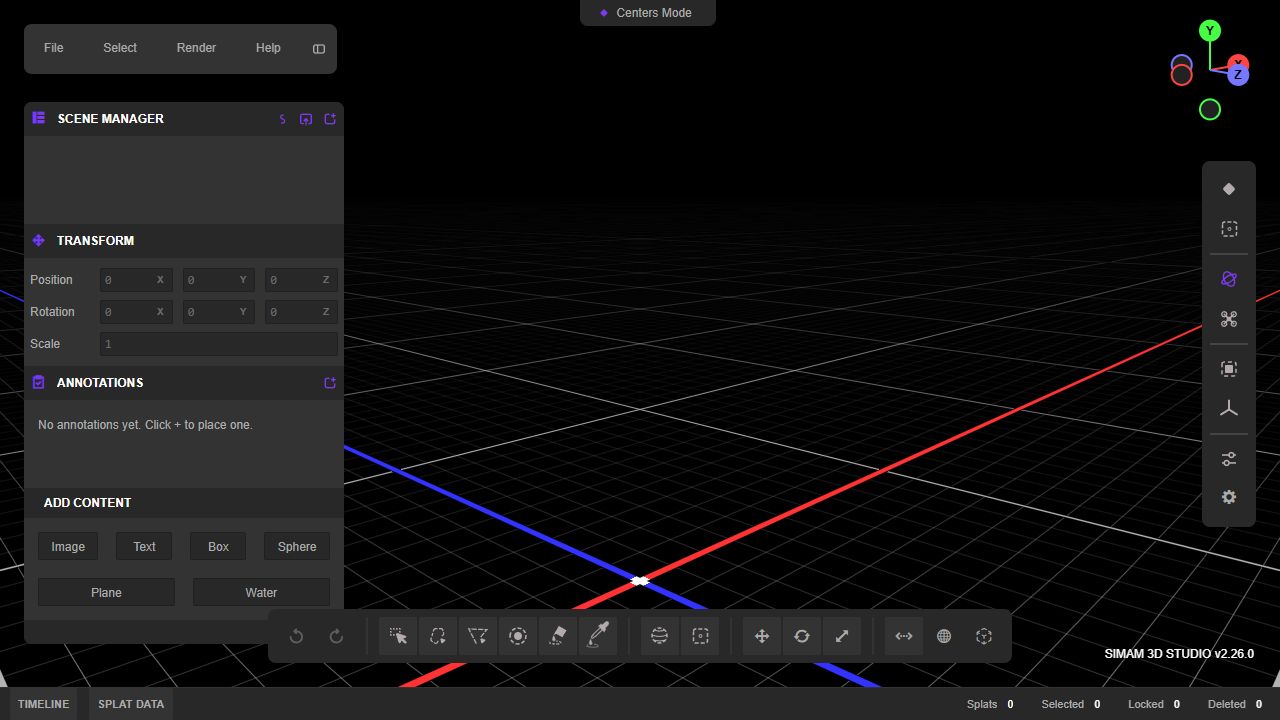Open the Splat Data tab
Screen dimensions: 1280x720
coord(131,704)
